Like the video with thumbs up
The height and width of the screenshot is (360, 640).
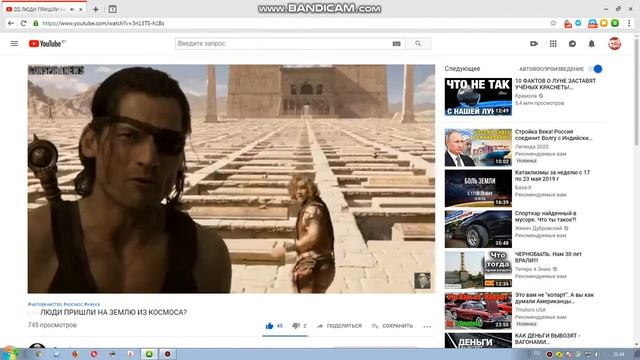point(269,326)
